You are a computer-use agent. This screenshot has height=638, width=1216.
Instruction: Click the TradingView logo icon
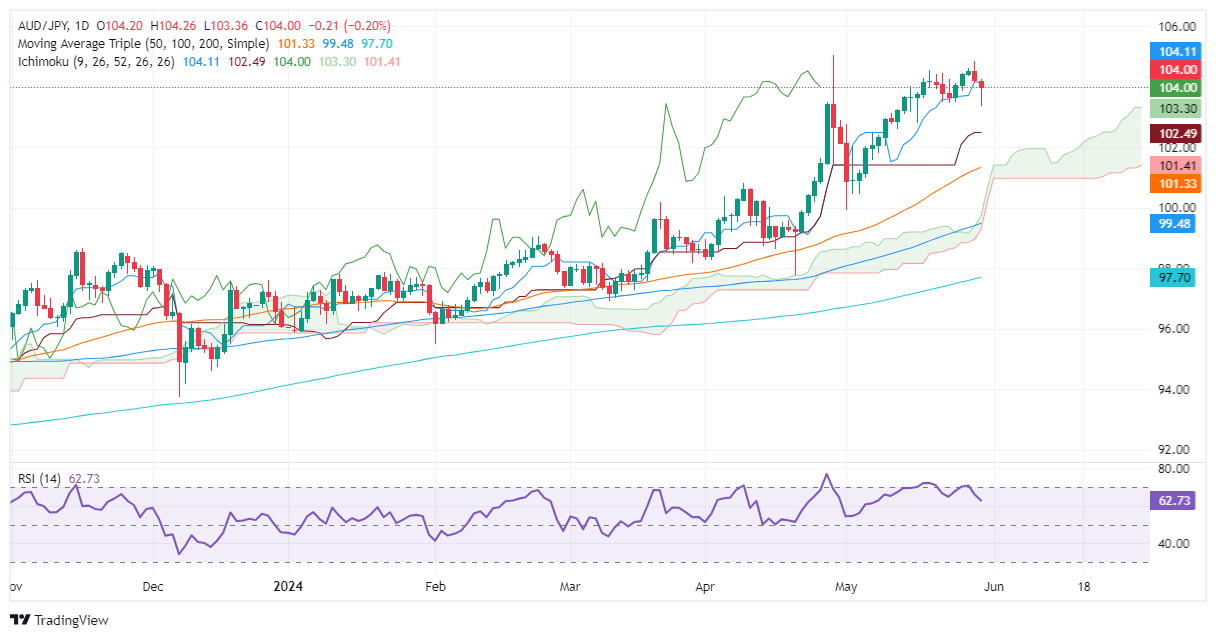(20, 620)
